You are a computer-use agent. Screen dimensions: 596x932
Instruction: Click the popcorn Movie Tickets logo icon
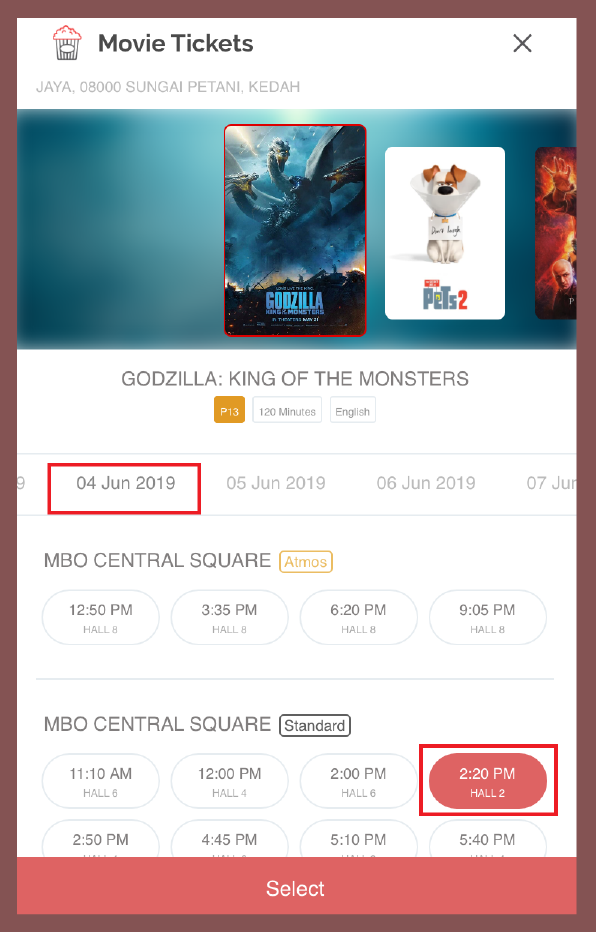(67, 43)
